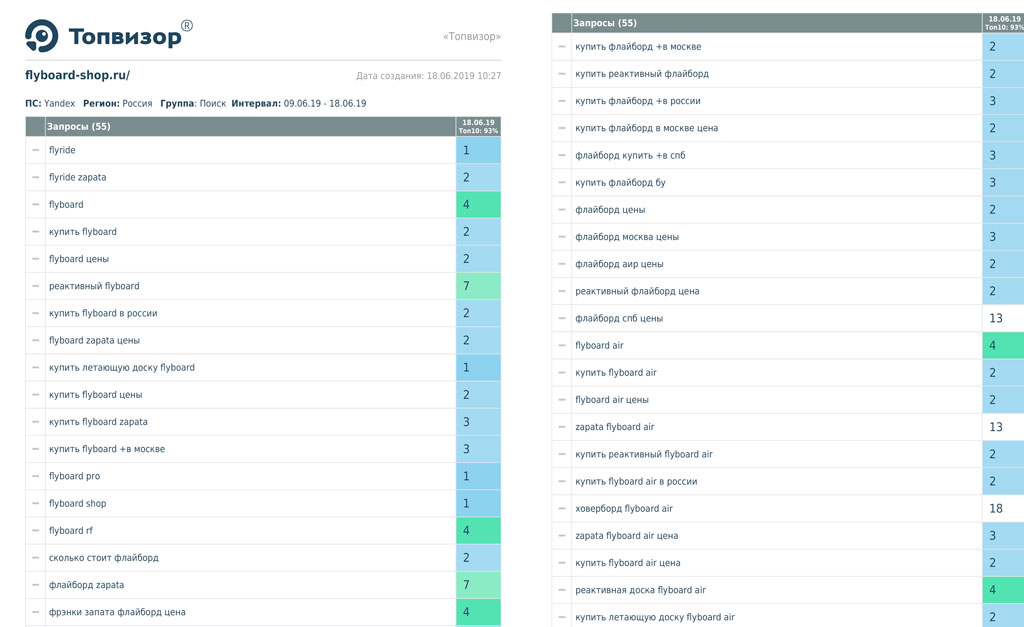The height and width of the screenshot is (627, 1024).
Task: Click position 13 for zapata flyboard air
Action: coord(1002,427)
